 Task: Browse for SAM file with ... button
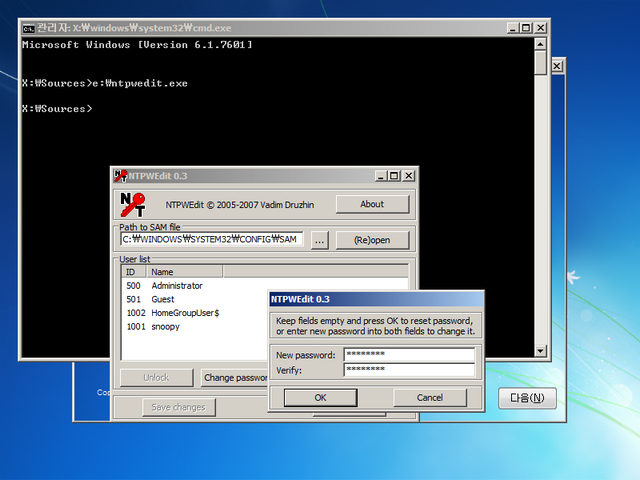320,240
